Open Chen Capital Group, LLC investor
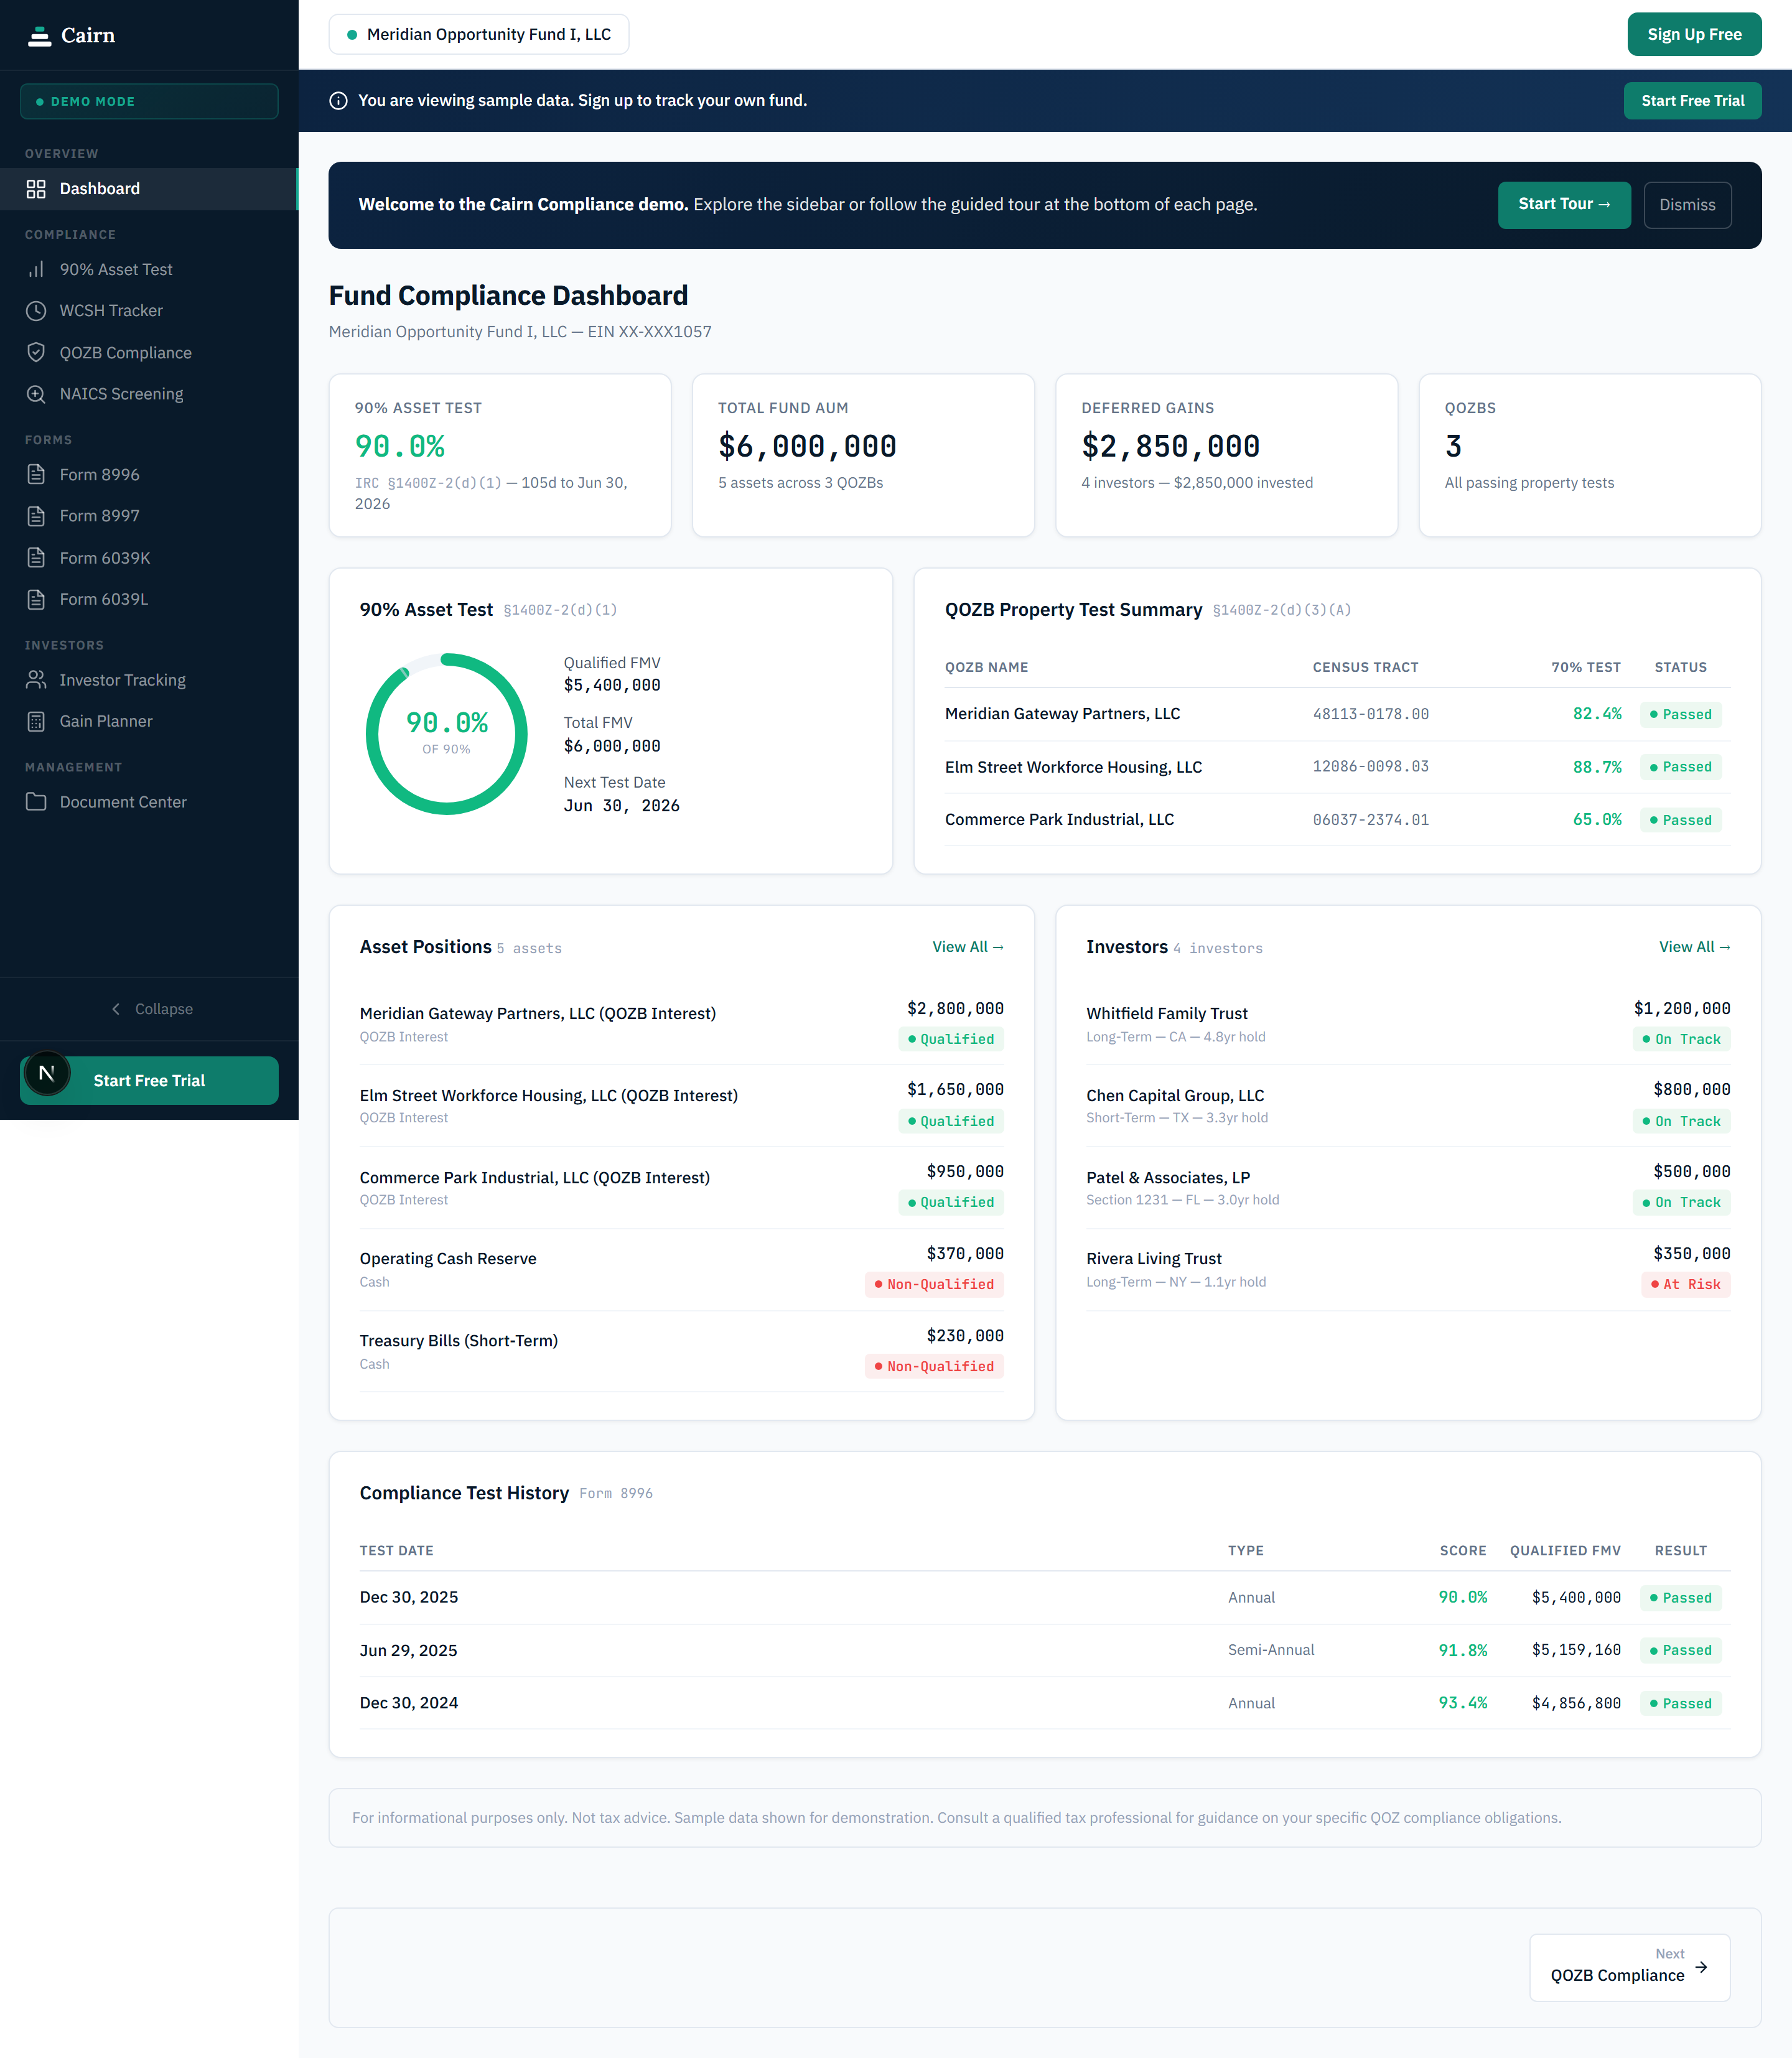Viewport: 1792px width, 2058px height. [1408, 1106]
